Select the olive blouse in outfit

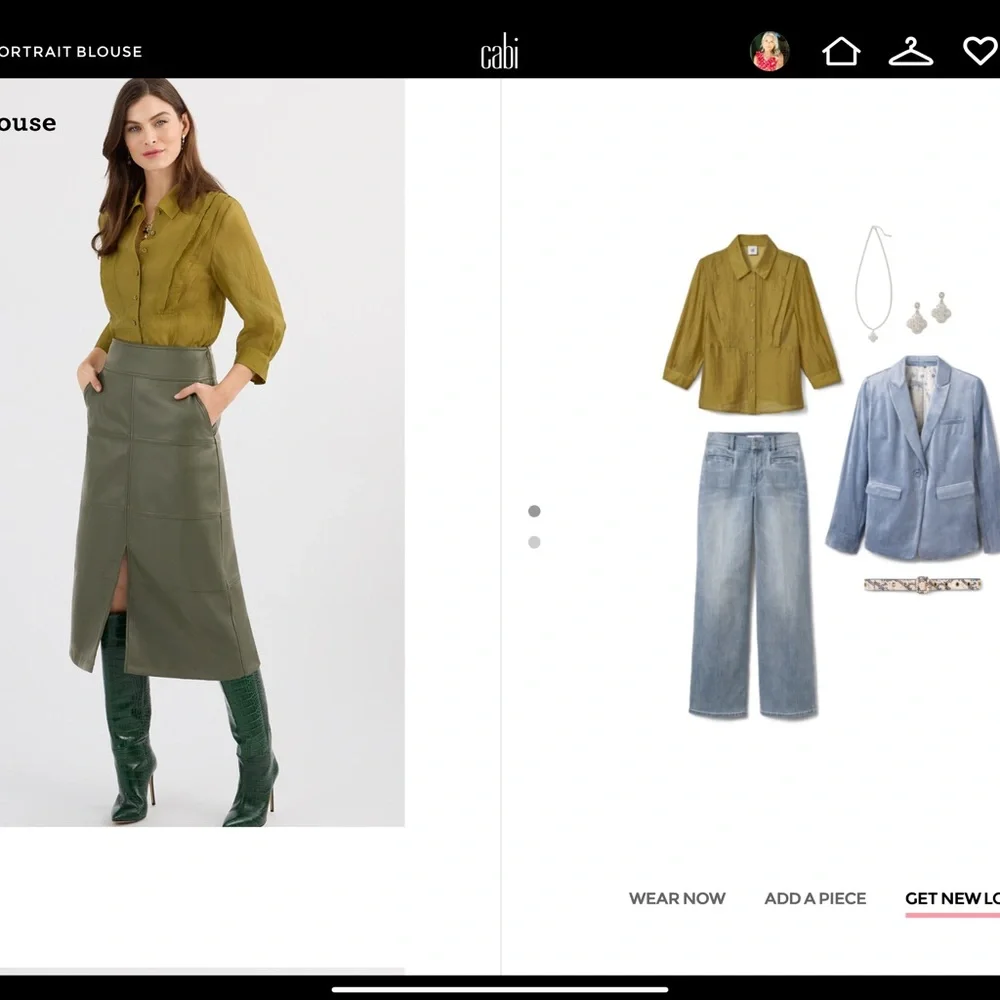pos(751,323)
